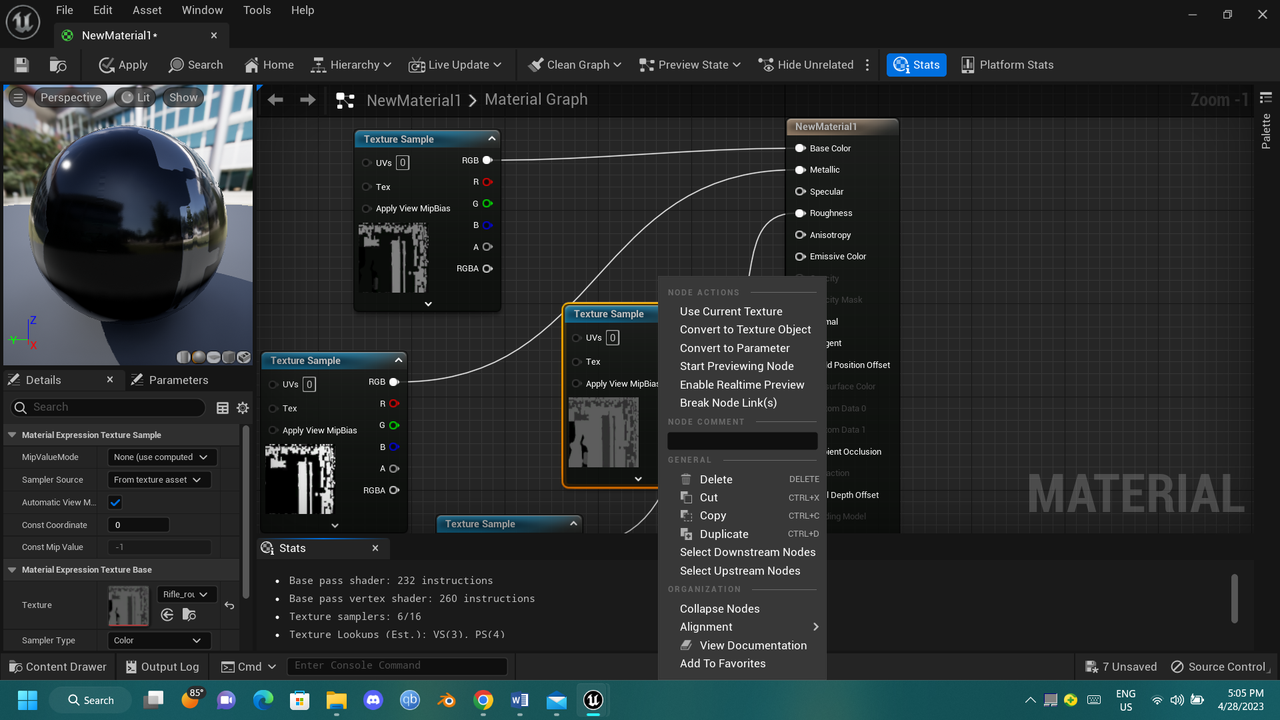Click the Browse to asset folder icon in toolbar
This screenshot has height=720, width=1280.
(58, 65)
